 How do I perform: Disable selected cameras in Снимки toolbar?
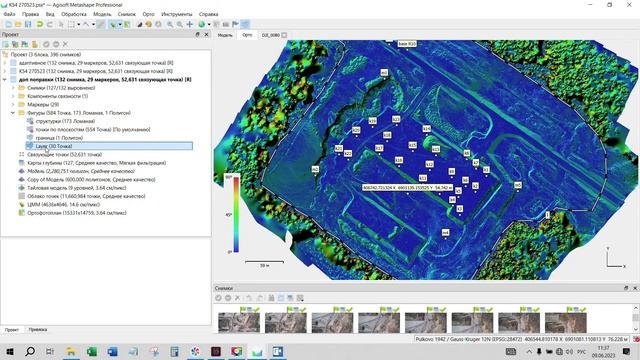point(228,298)
